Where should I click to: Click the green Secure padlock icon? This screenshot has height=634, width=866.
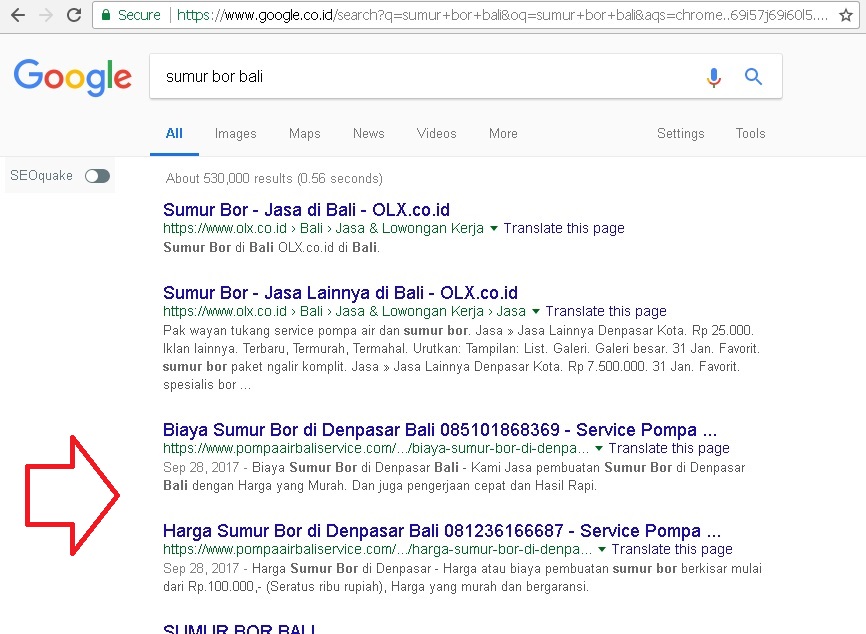click(x=106, y=14)
